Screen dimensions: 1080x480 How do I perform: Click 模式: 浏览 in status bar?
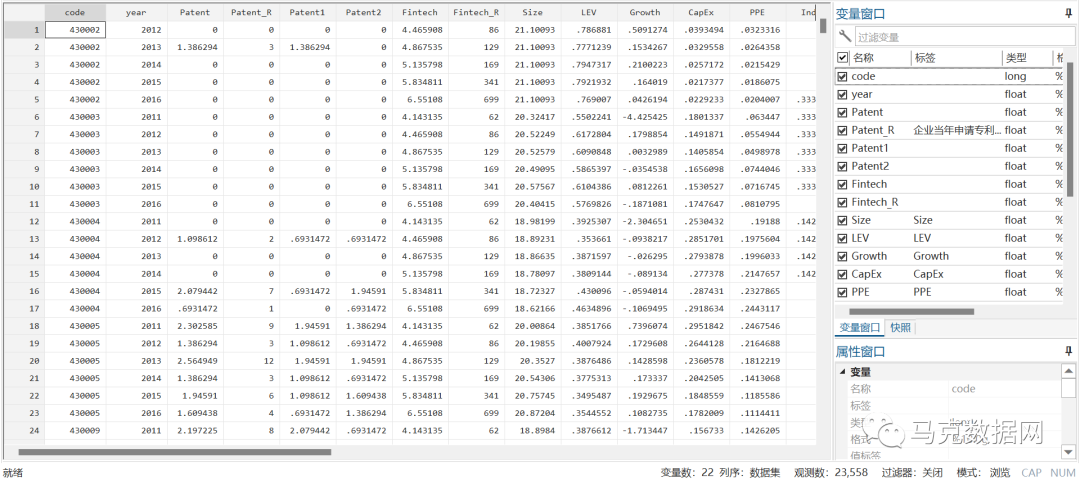point(984,472)
